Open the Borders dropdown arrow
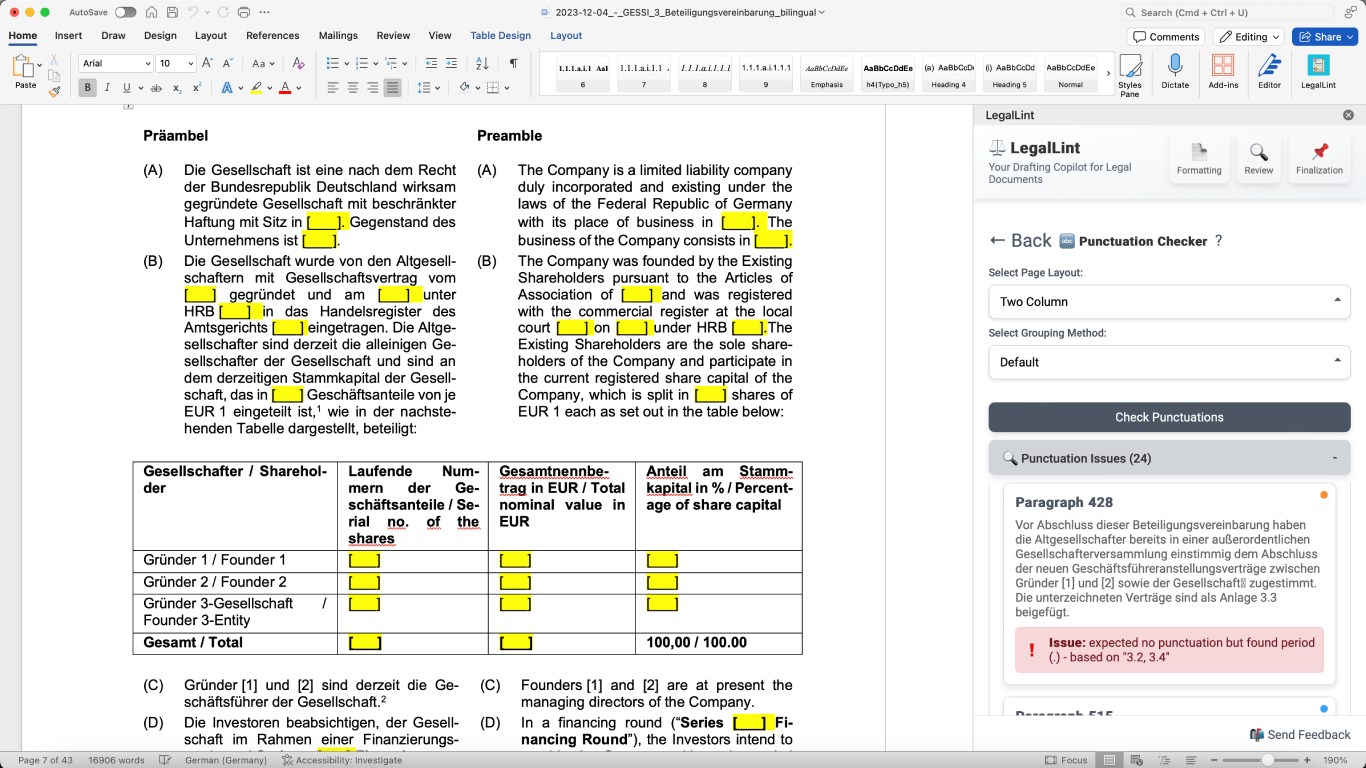Image resolution: width=1366 pixels, height=768 pixels. [x=507, y=88]
